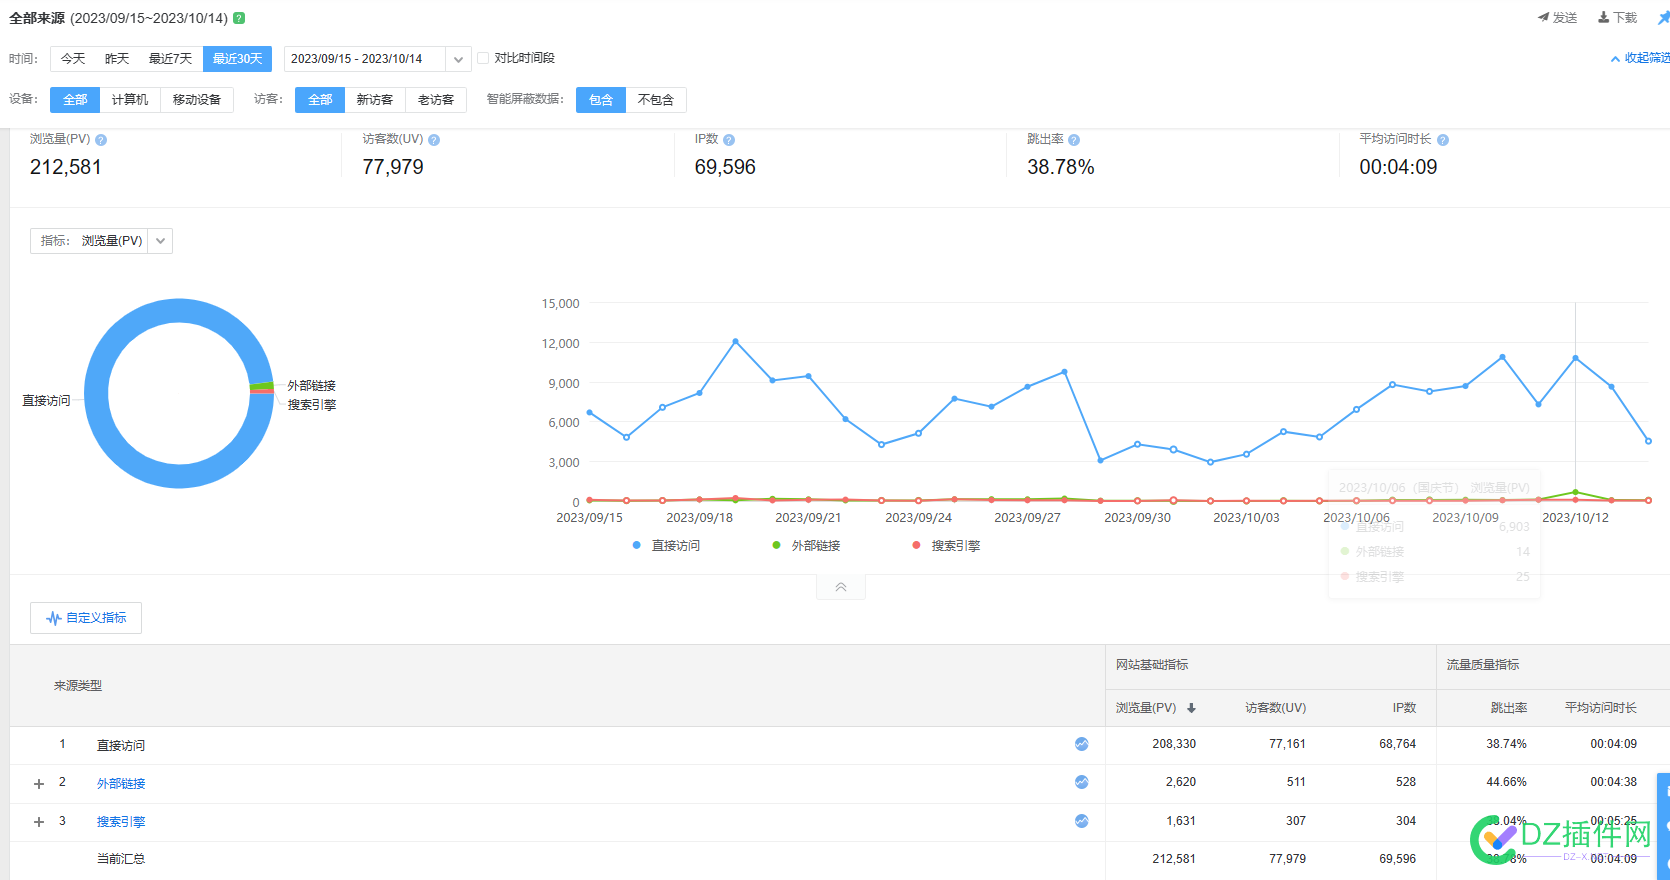Click the help icon next to 浏览量(PV) summary
This screenshot has height=880, width=1670.
click(x=101, y=140)
